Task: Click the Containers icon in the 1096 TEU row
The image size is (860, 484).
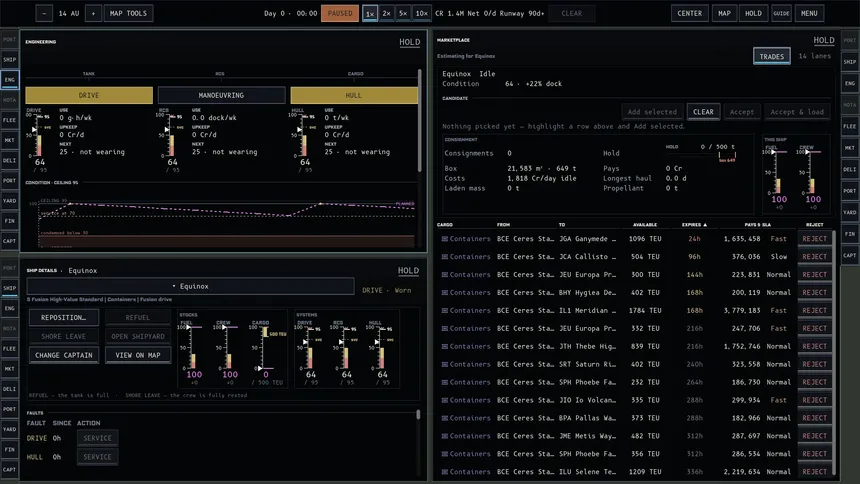Action: click(445, 239)
